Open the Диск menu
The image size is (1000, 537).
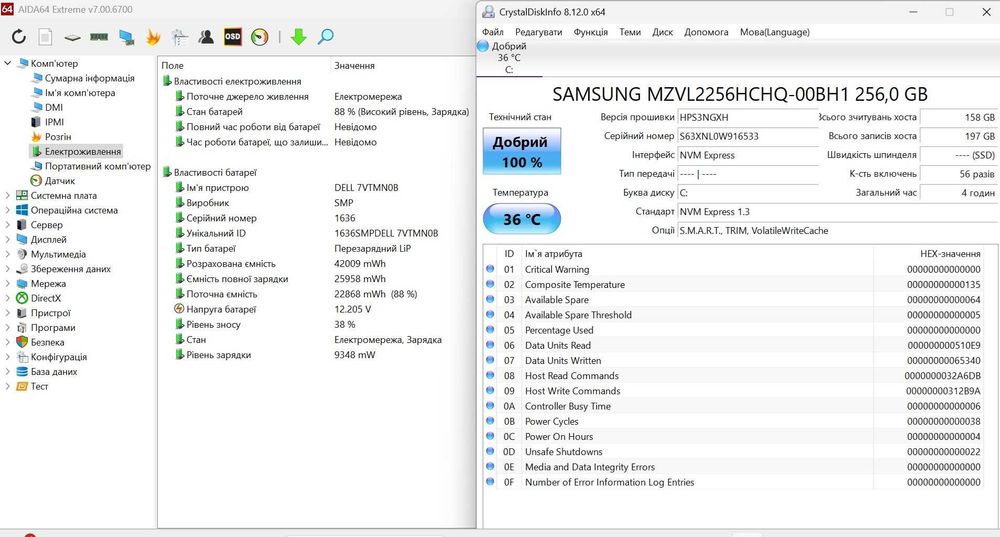pos(663,32)
